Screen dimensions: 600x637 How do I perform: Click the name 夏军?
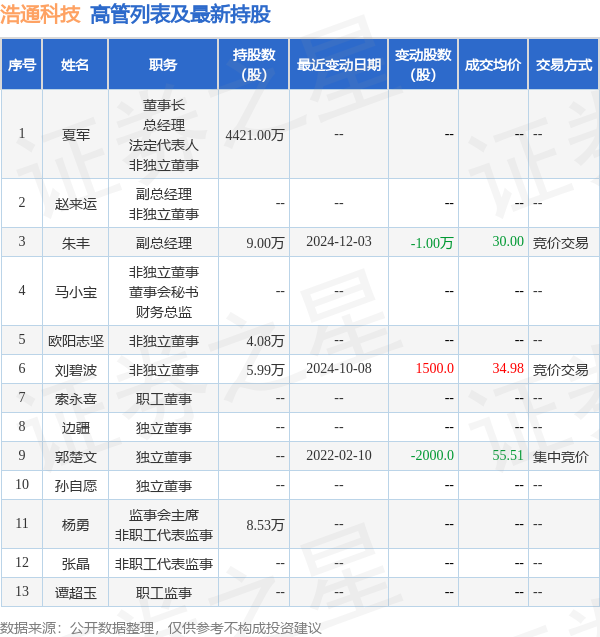(76, 135)
